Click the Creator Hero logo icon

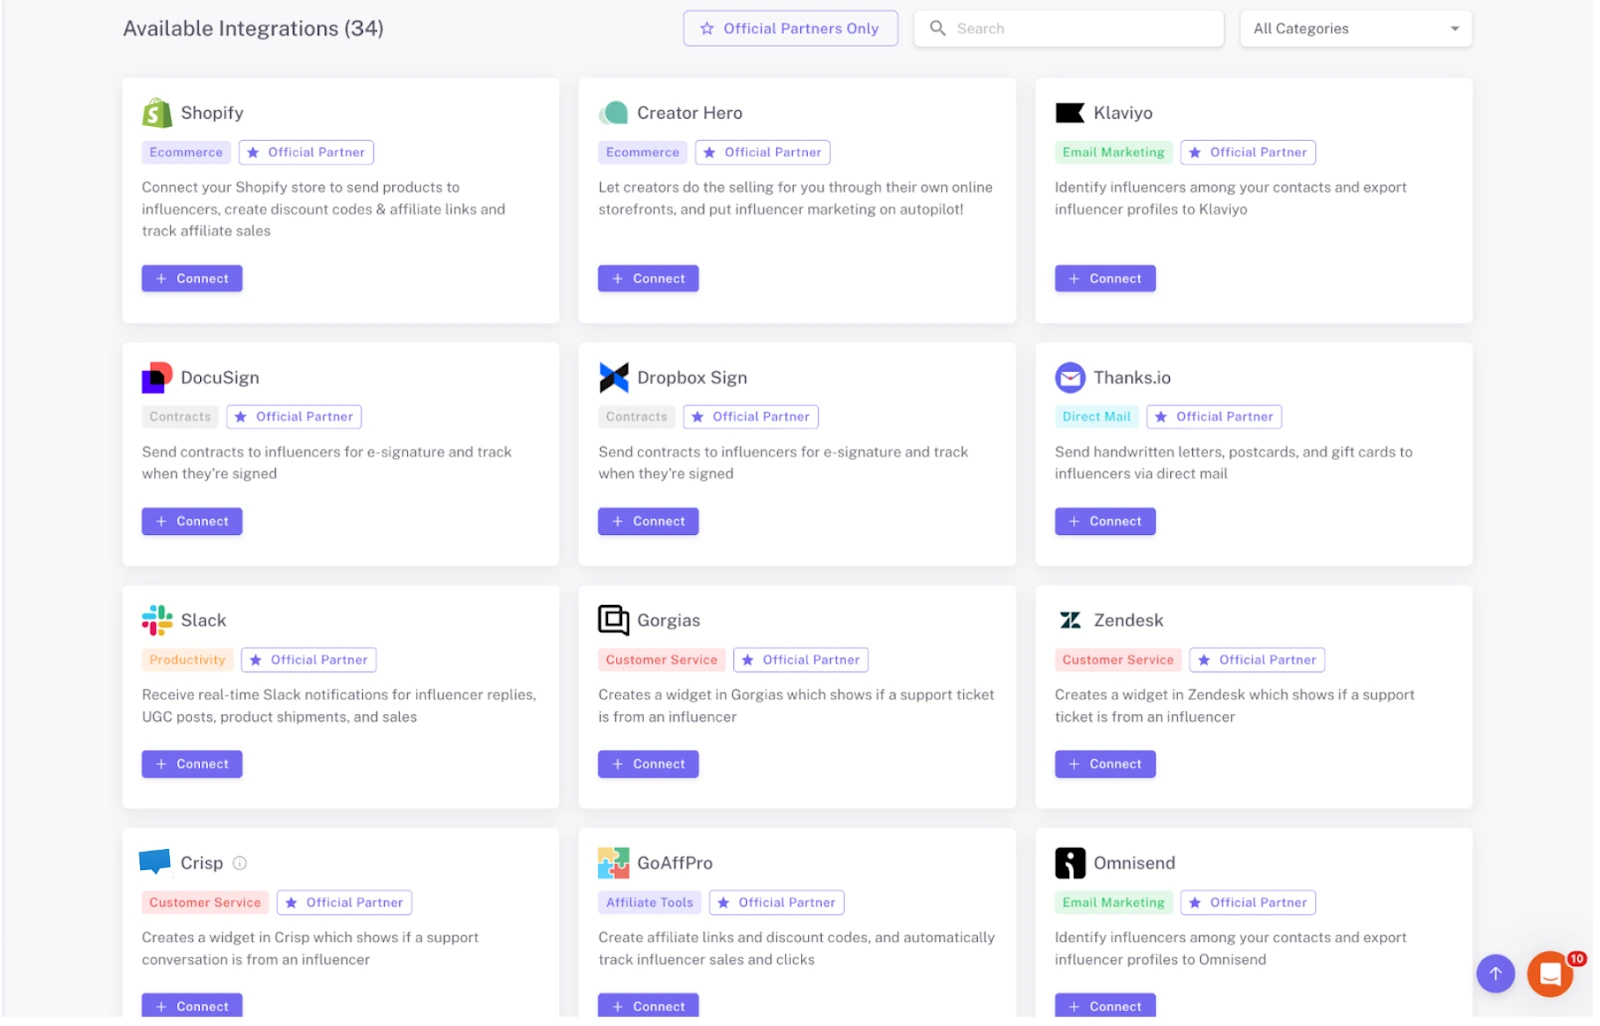click(613, 113)
